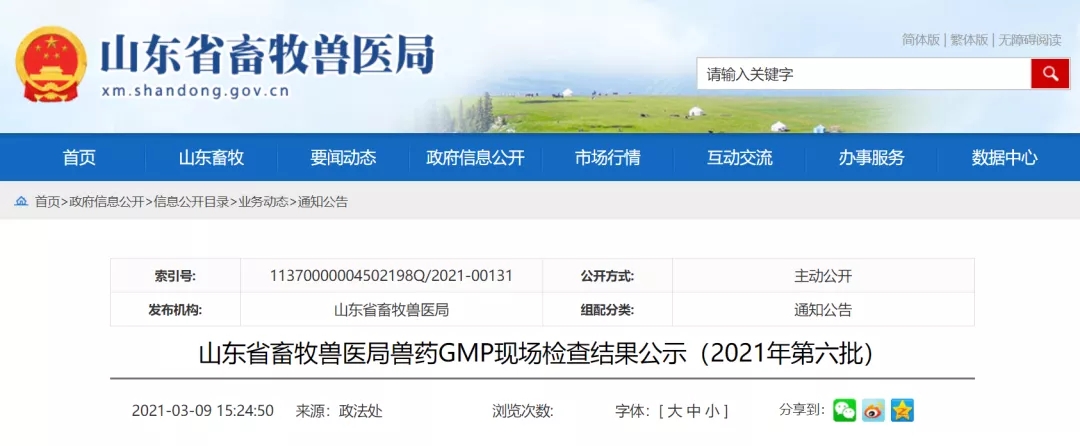Image resolution: width=1080 pixels, height=446 pixels.
Task: Share via the WeChat icon
Action: coord(844,410)
